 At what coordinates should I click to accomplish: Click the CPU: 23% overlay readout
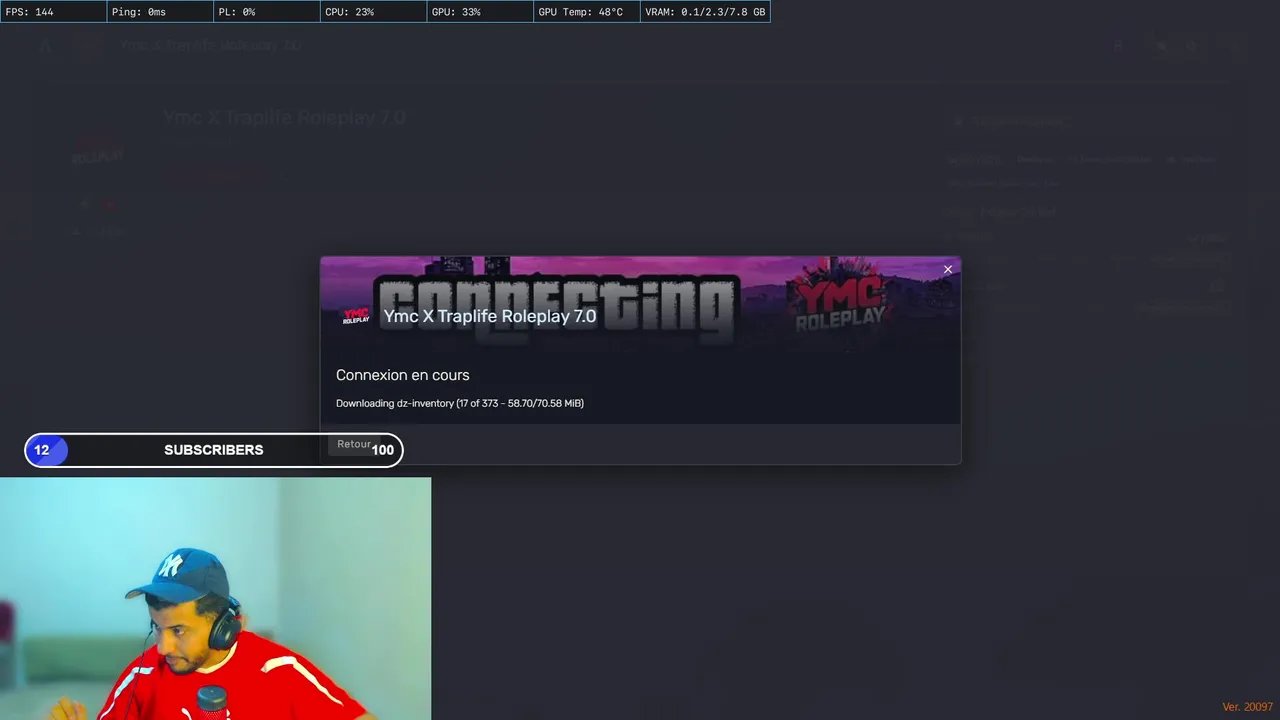pos(373,12)
